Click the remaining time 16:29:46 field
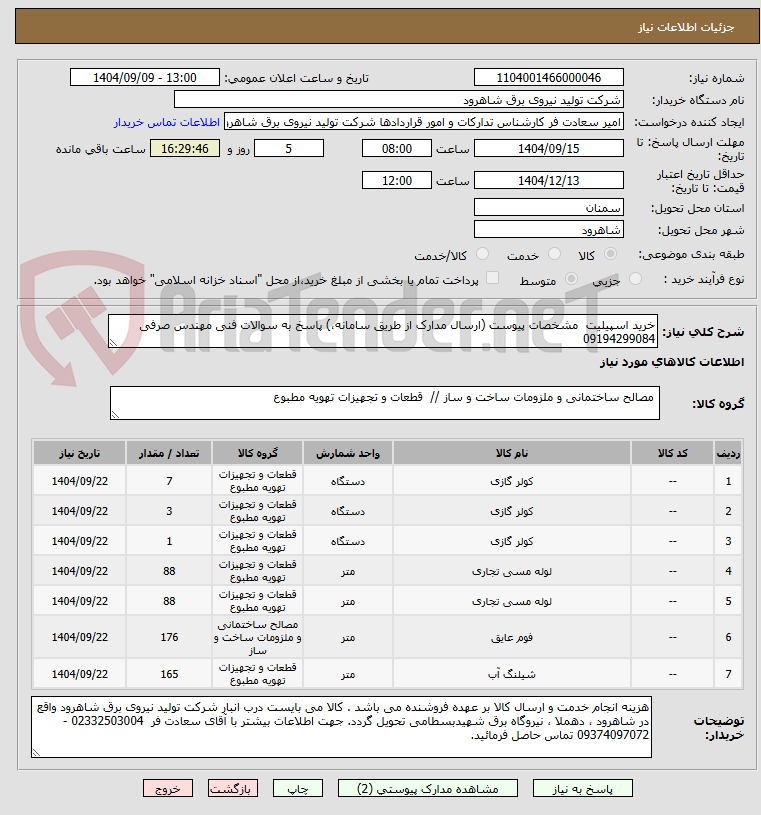Viewport: 761px width, 815px height. point(185,148)
